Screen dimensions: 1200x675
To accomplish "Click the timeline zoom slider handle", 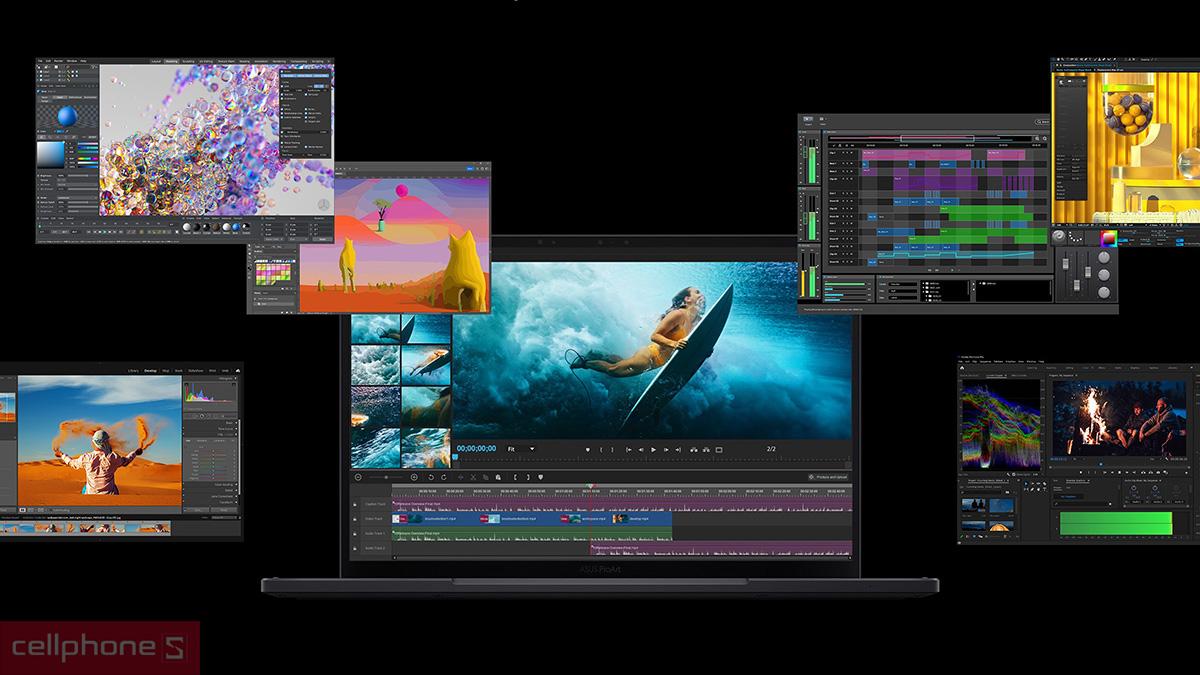I will [x=386, y=477].
